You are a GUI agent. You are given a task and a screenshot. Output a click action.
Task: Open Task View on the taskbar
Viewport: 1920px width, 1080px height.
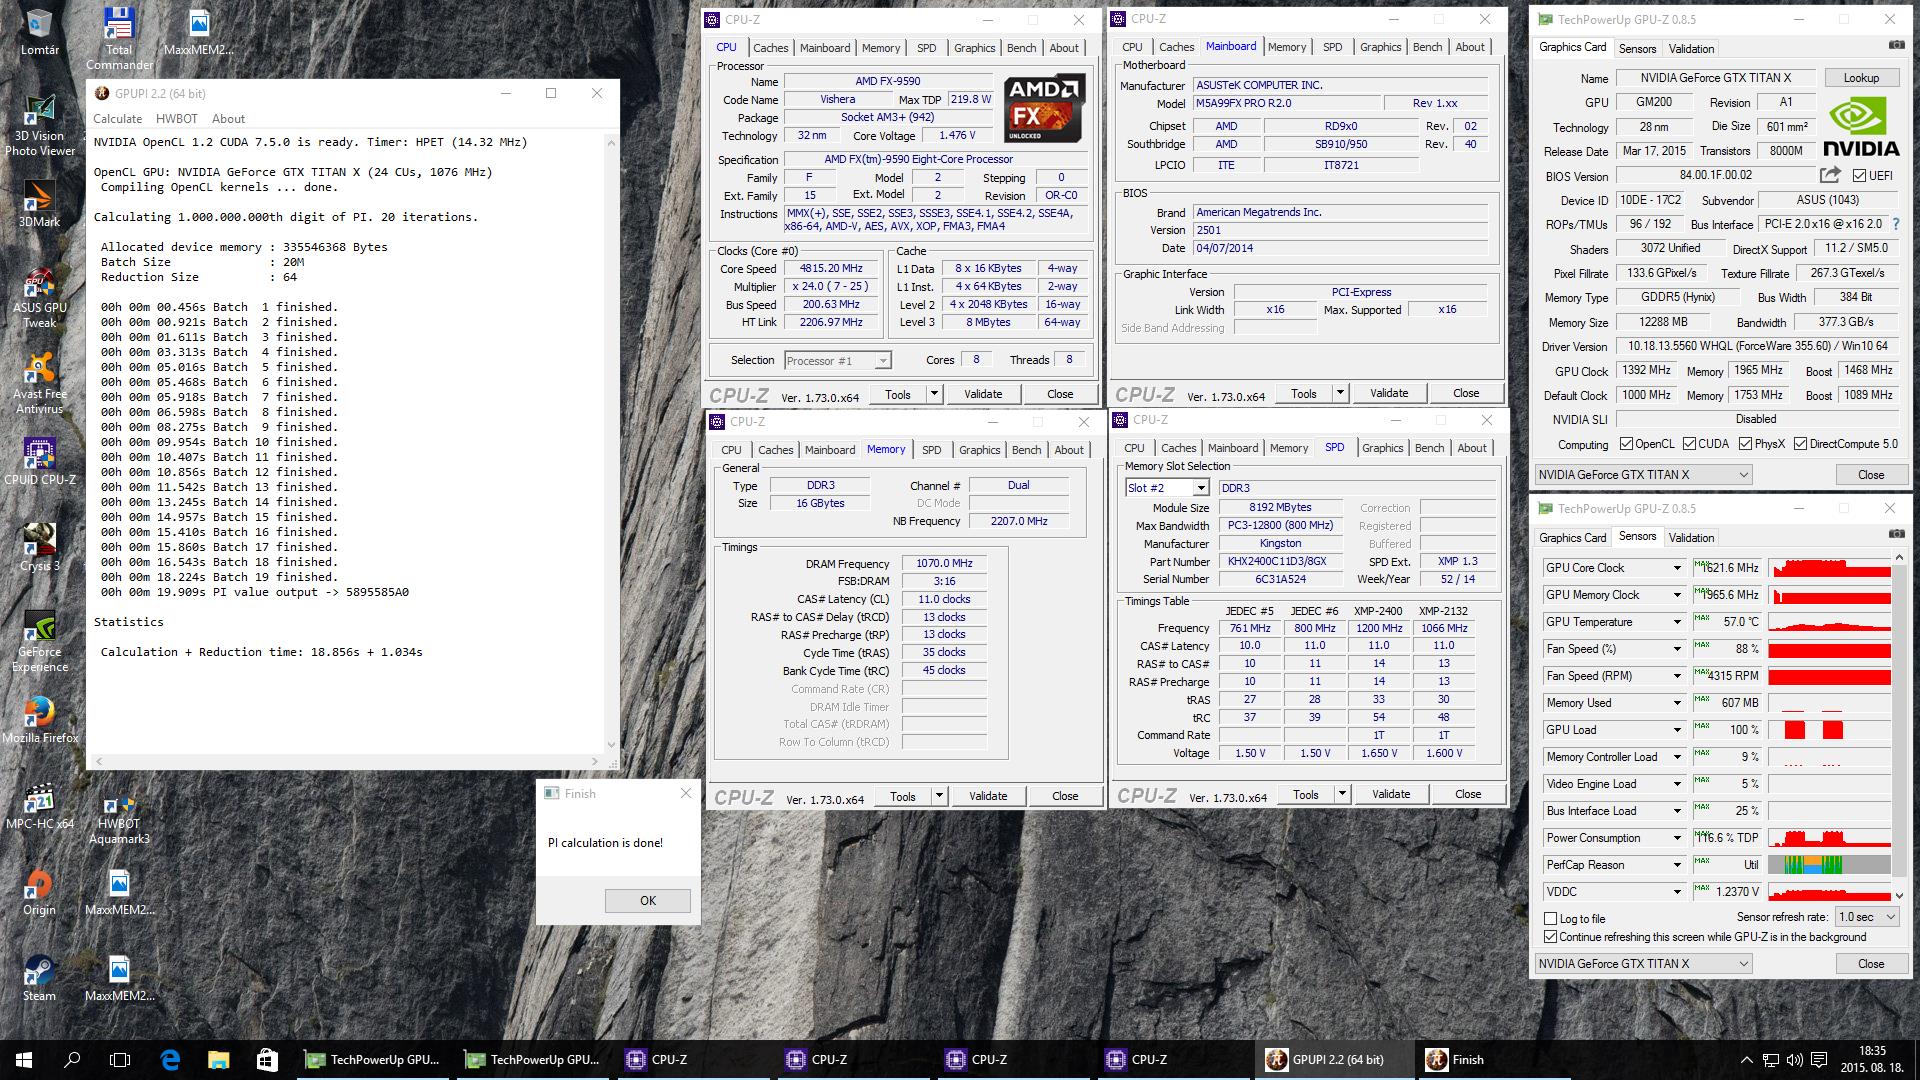point(120,1059)
